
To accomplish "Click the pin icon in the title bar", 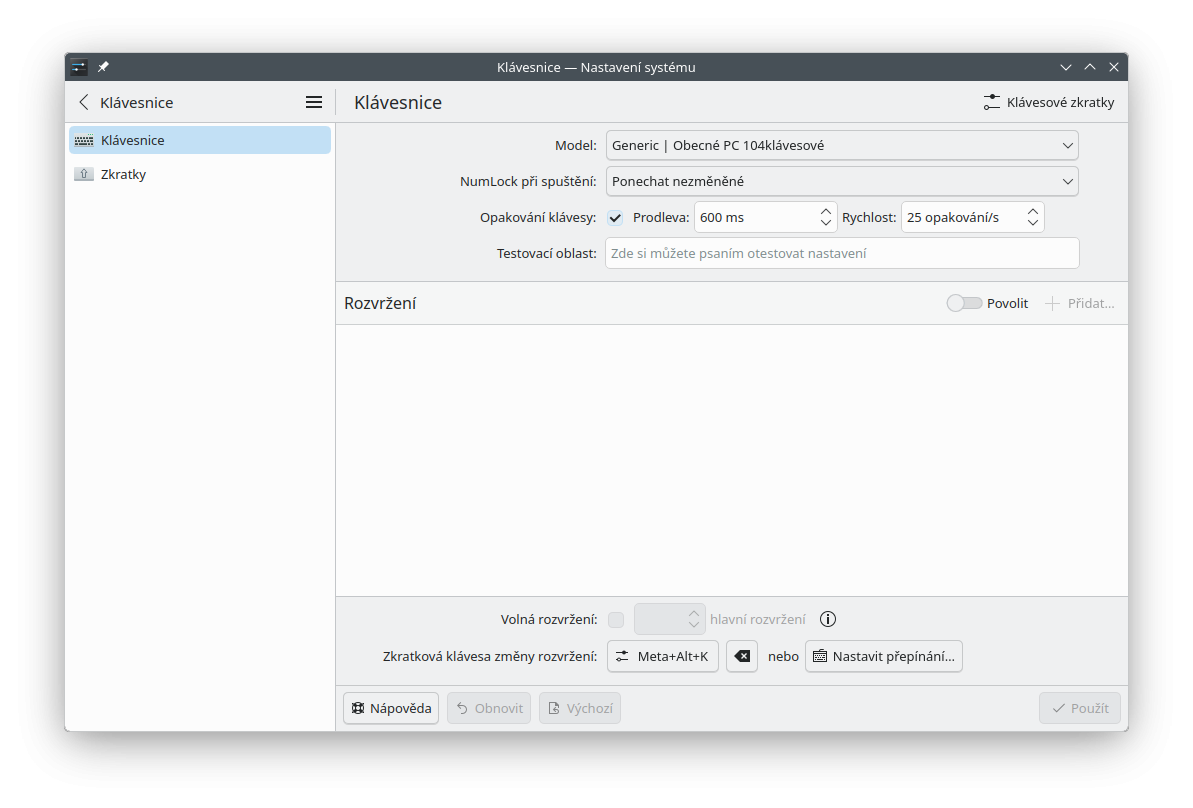I will pos(103,67).
